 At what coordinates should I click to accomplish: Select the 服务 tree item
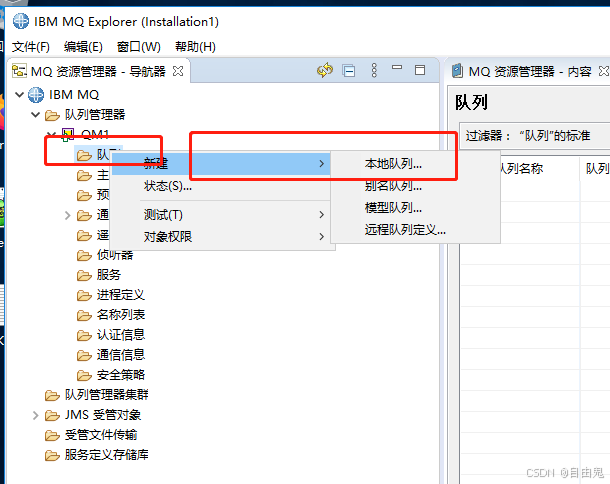109,275
